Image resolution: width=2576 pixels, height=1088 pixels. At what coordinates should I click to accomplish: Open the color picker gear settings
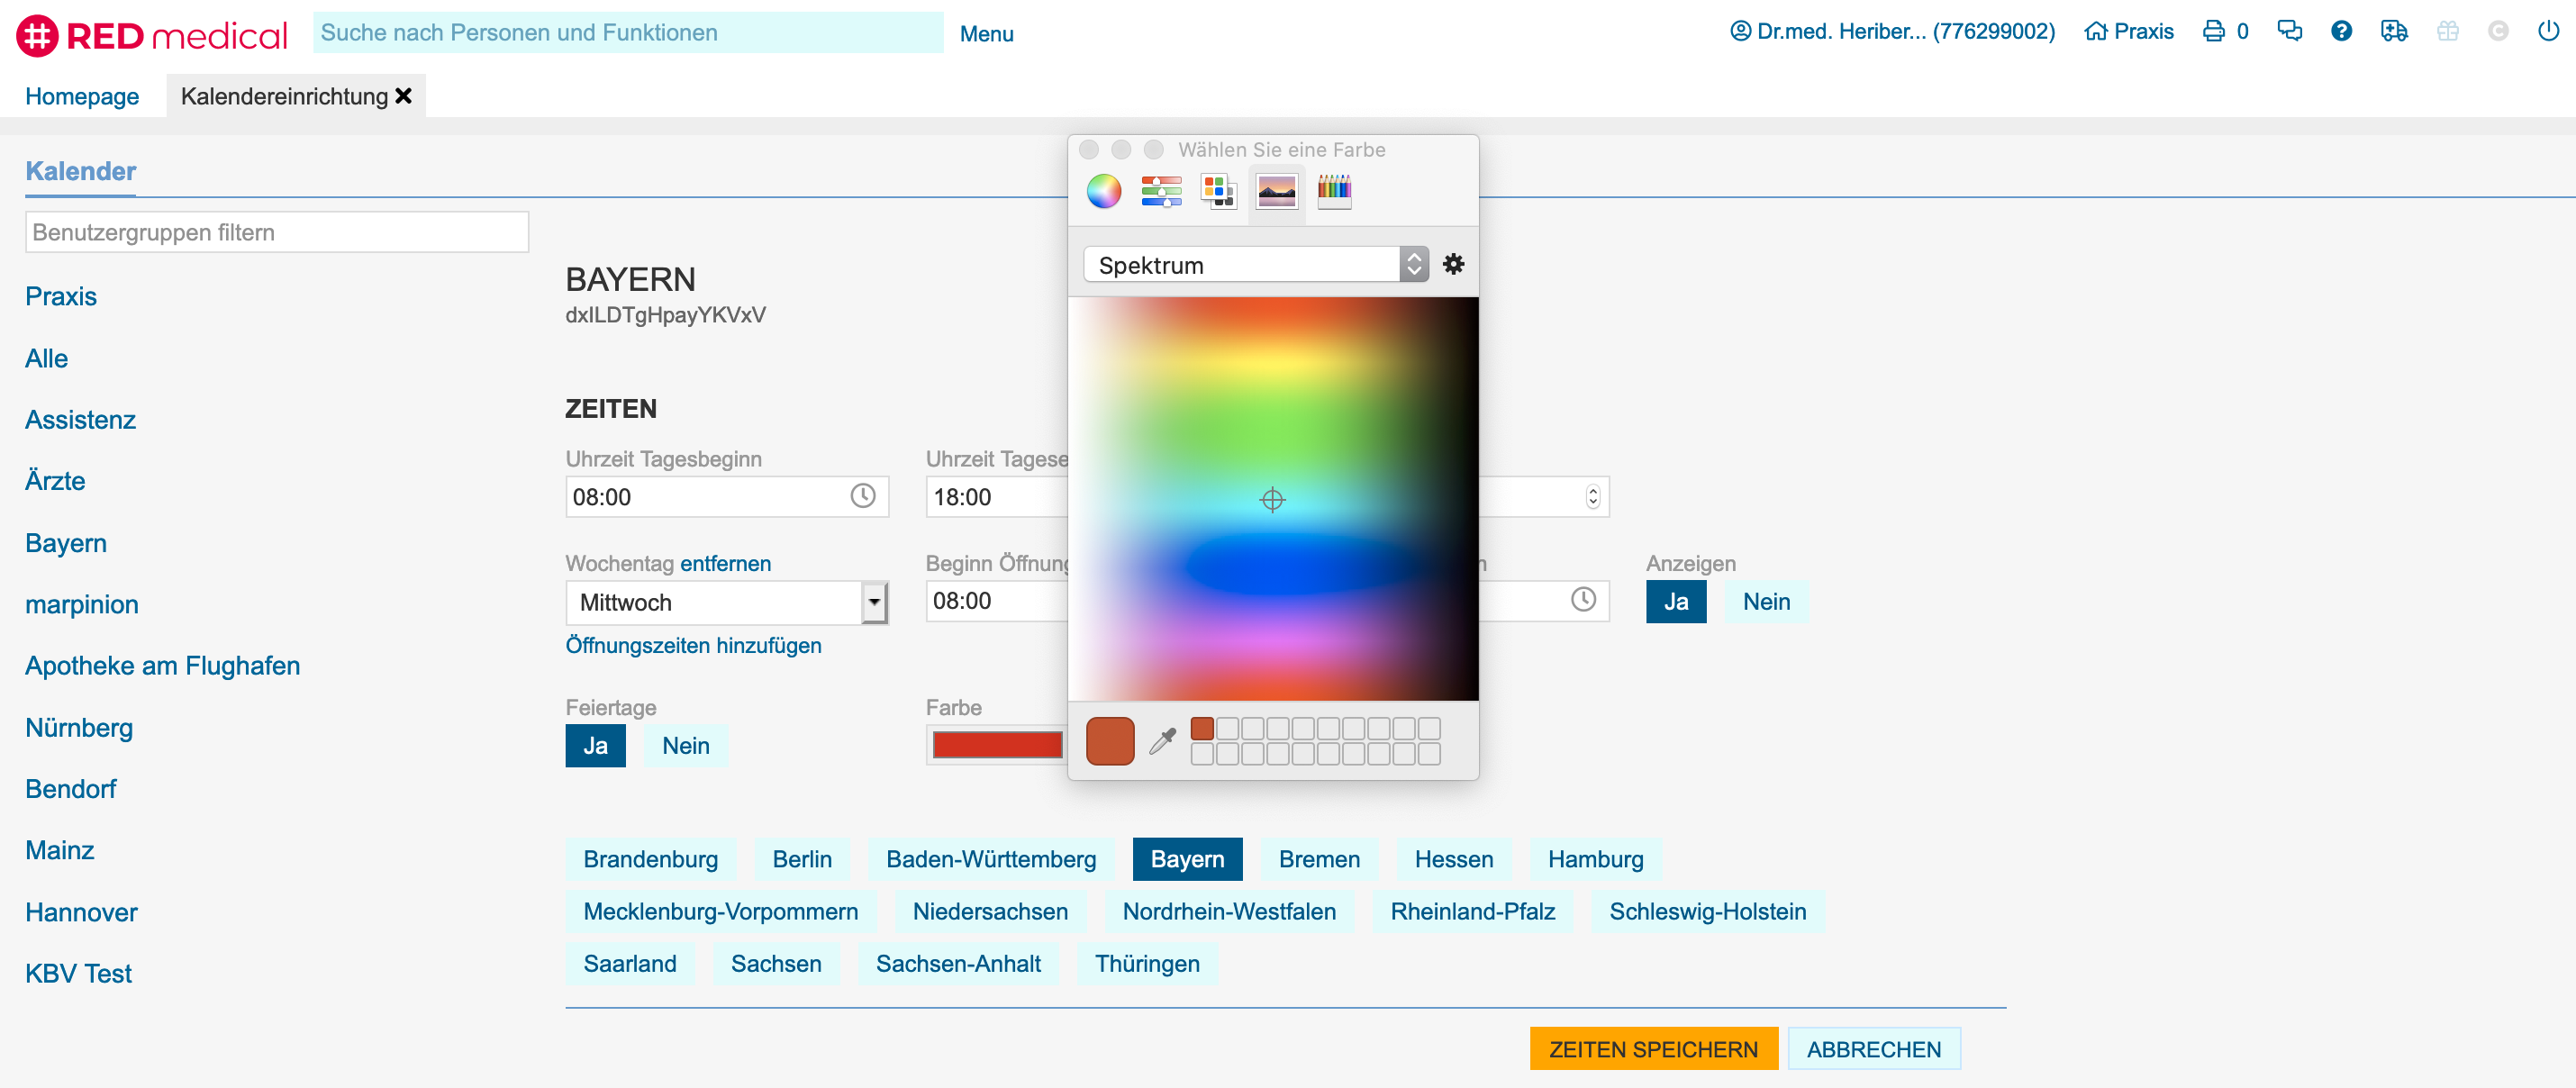pos(1453,264)
